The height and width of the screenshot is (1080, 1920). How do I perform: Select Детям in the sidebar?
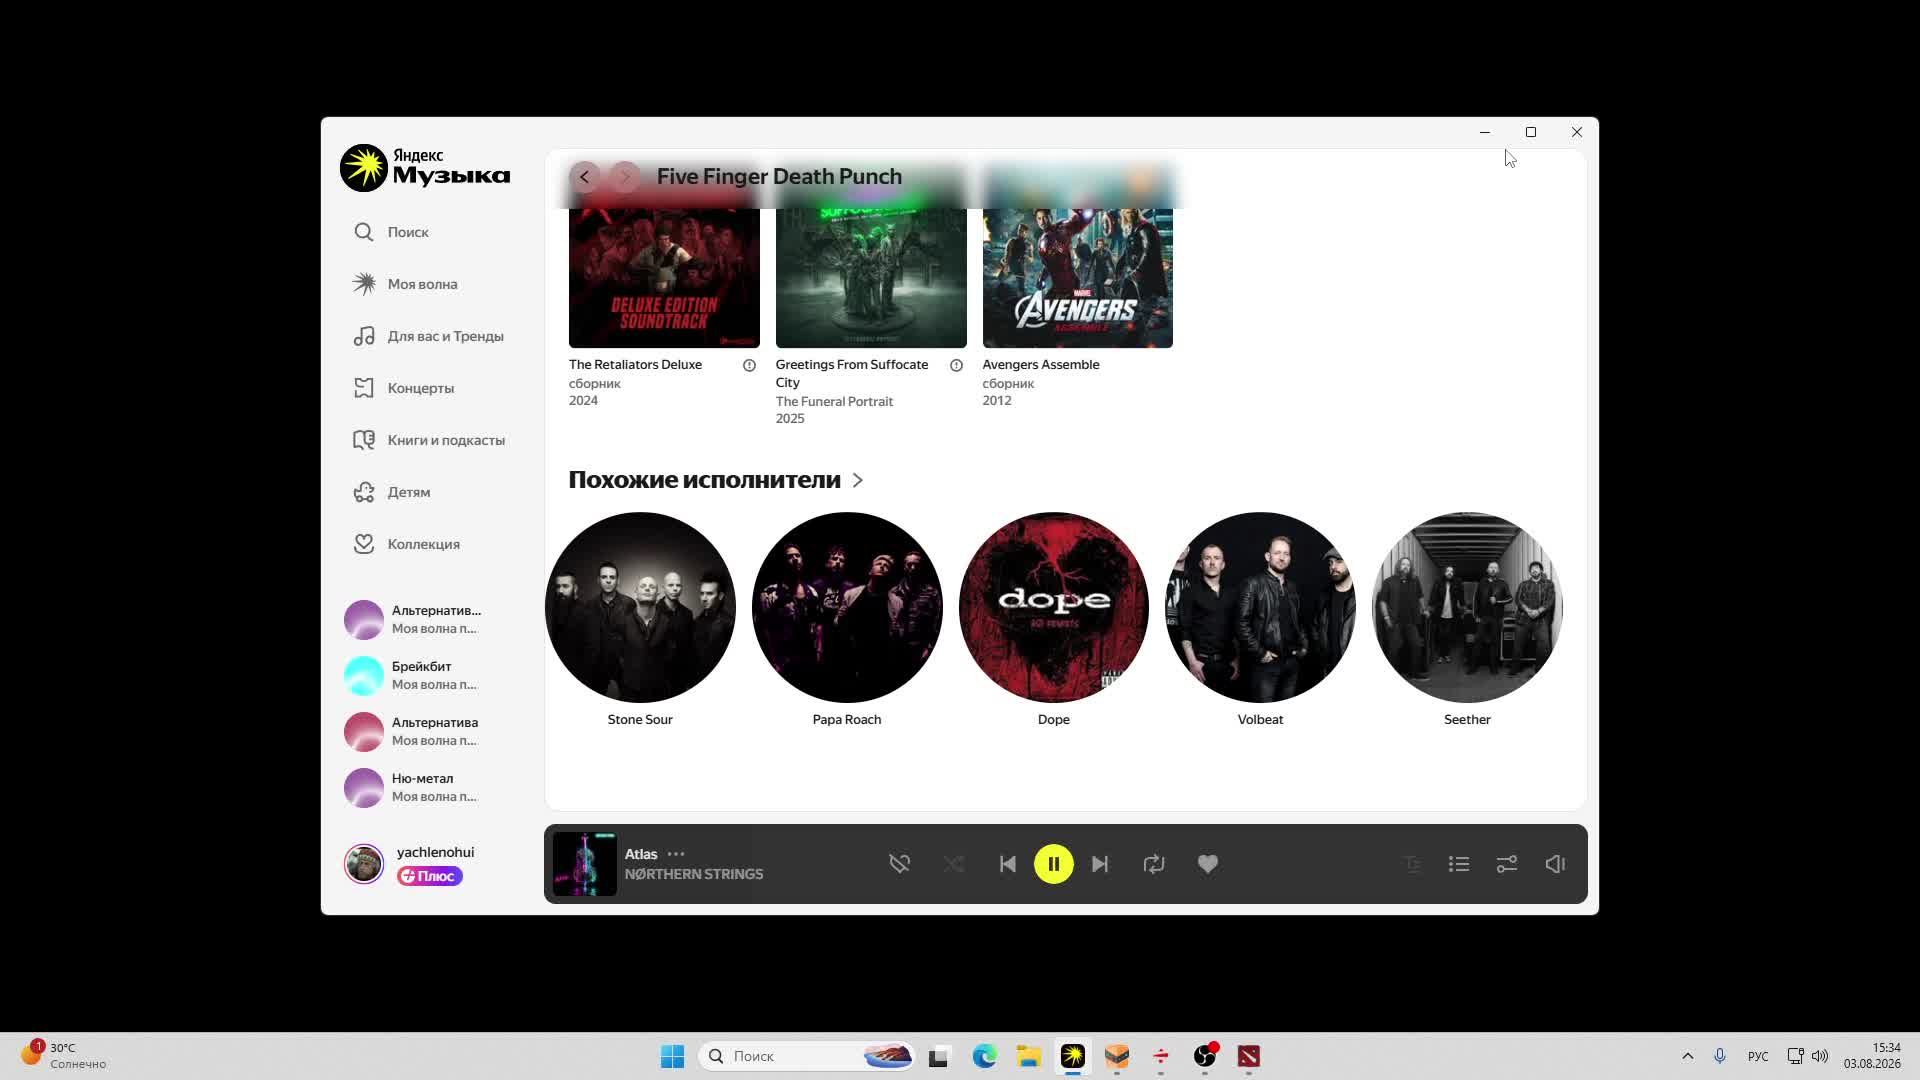click(x=391, y=492)
